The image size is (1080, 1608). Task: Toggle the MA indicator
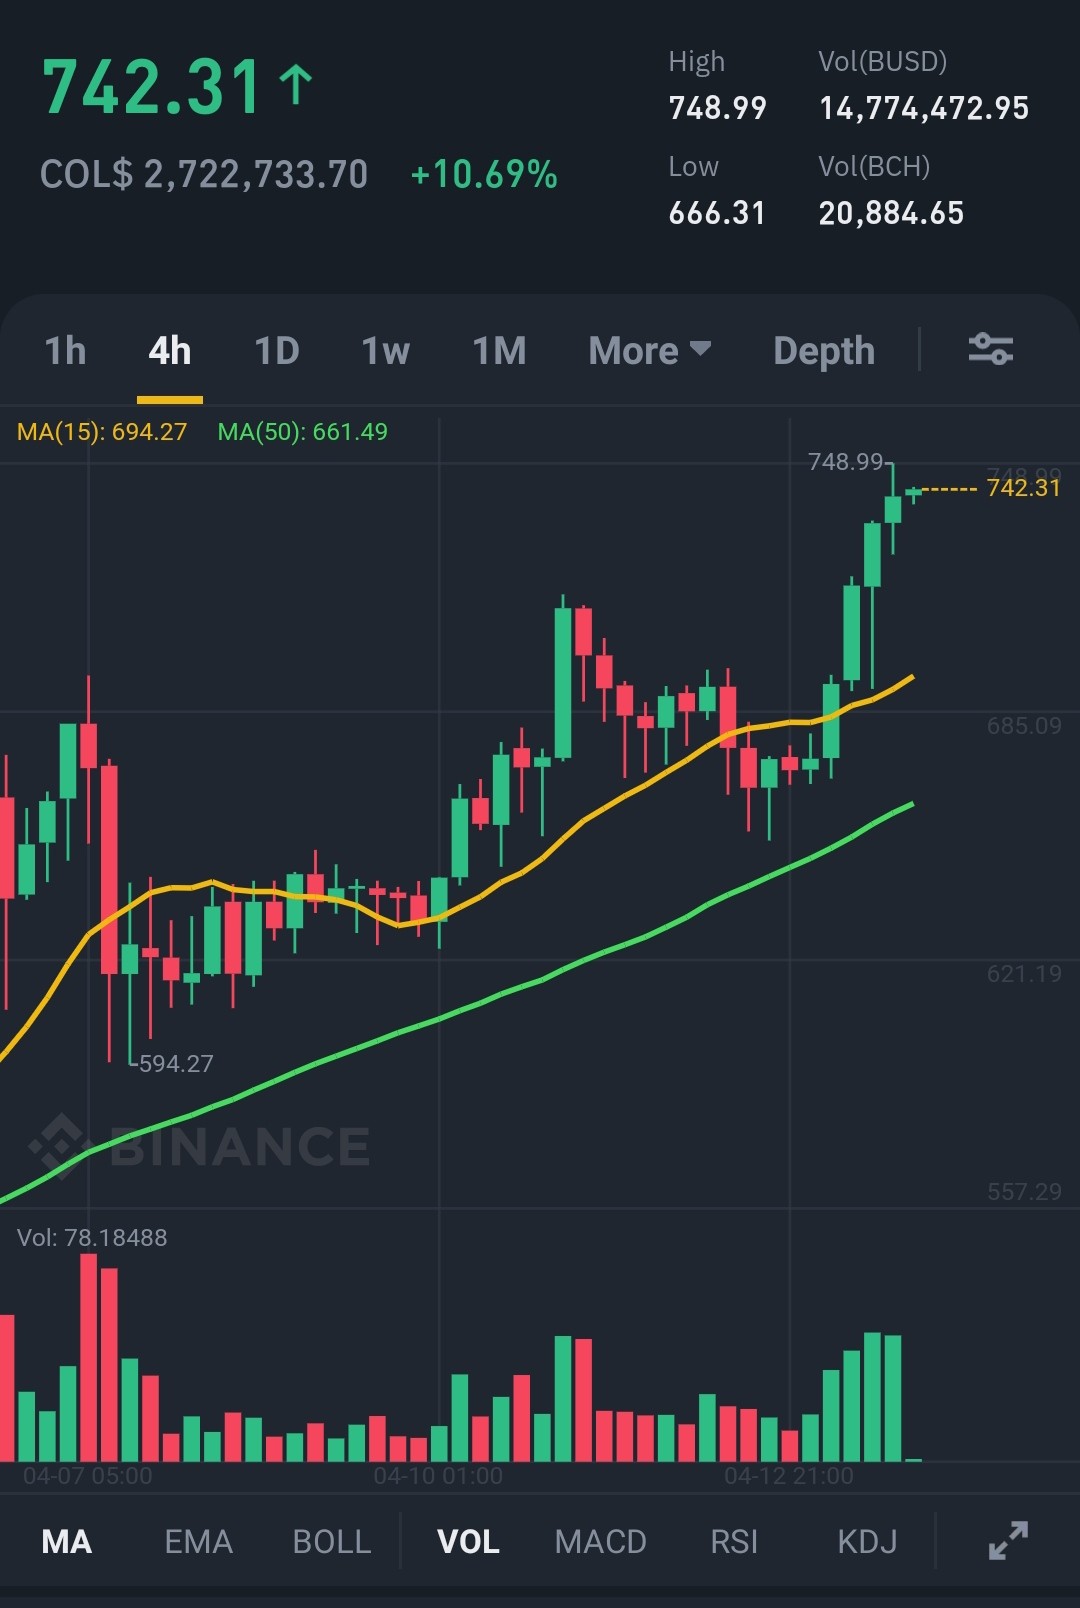pos(67,1541)
